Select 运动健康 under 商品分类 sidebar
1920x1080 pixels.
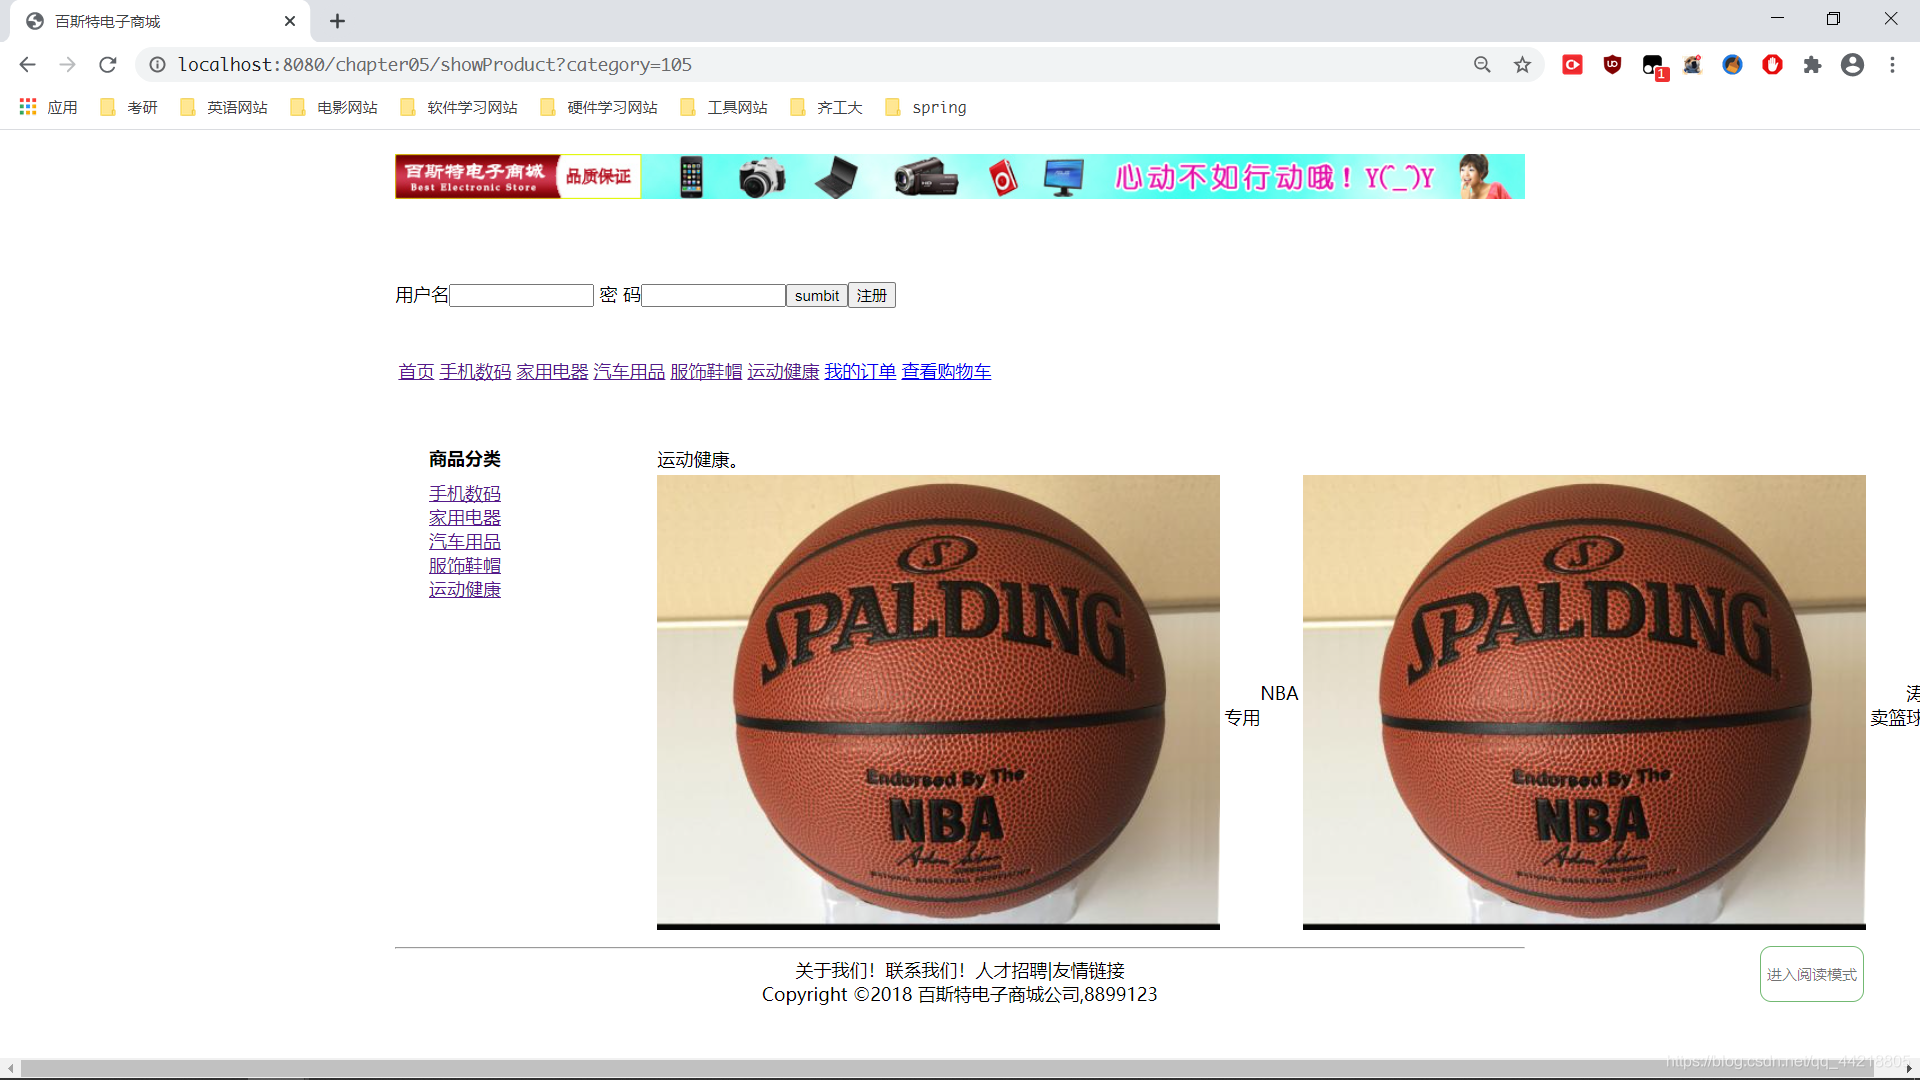[x=465, y=590]
